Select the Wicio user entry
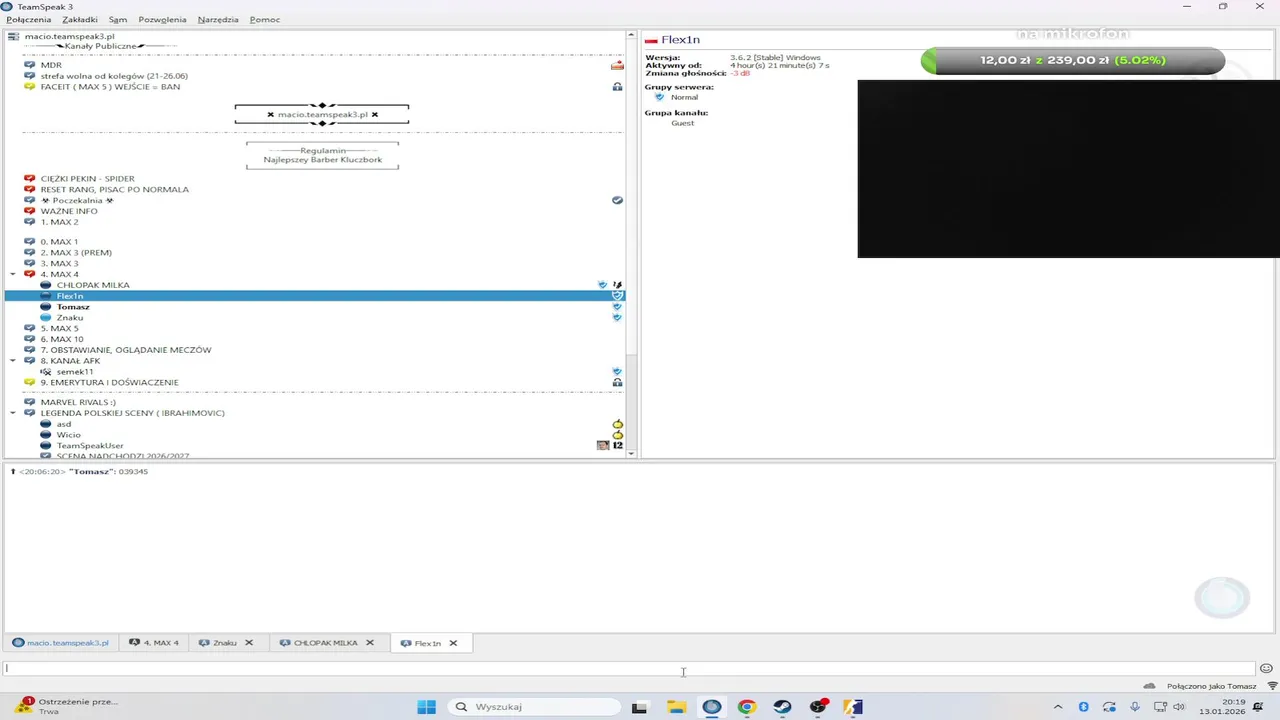Image resolution: width=1280 pixels, height=720 pixels. click(x=69, y=435)
